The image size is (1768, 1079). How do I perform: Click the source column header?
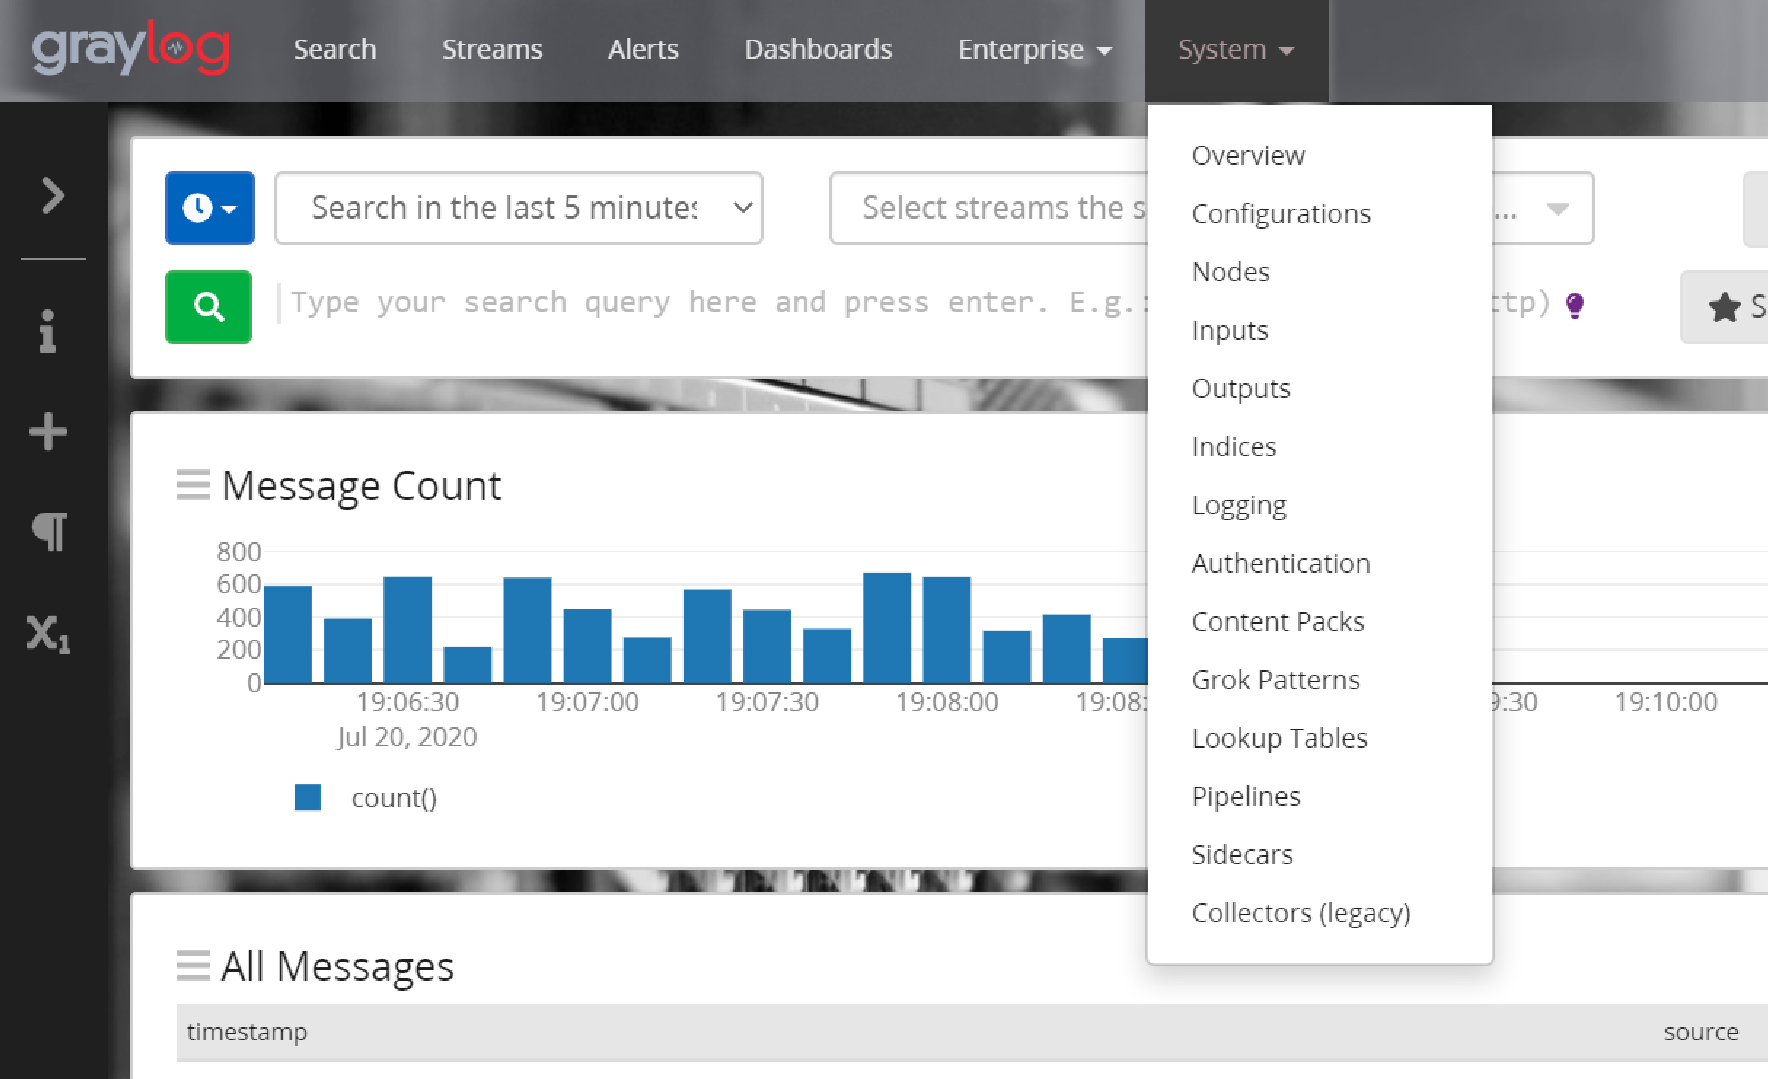(x=1701, y=1032)
